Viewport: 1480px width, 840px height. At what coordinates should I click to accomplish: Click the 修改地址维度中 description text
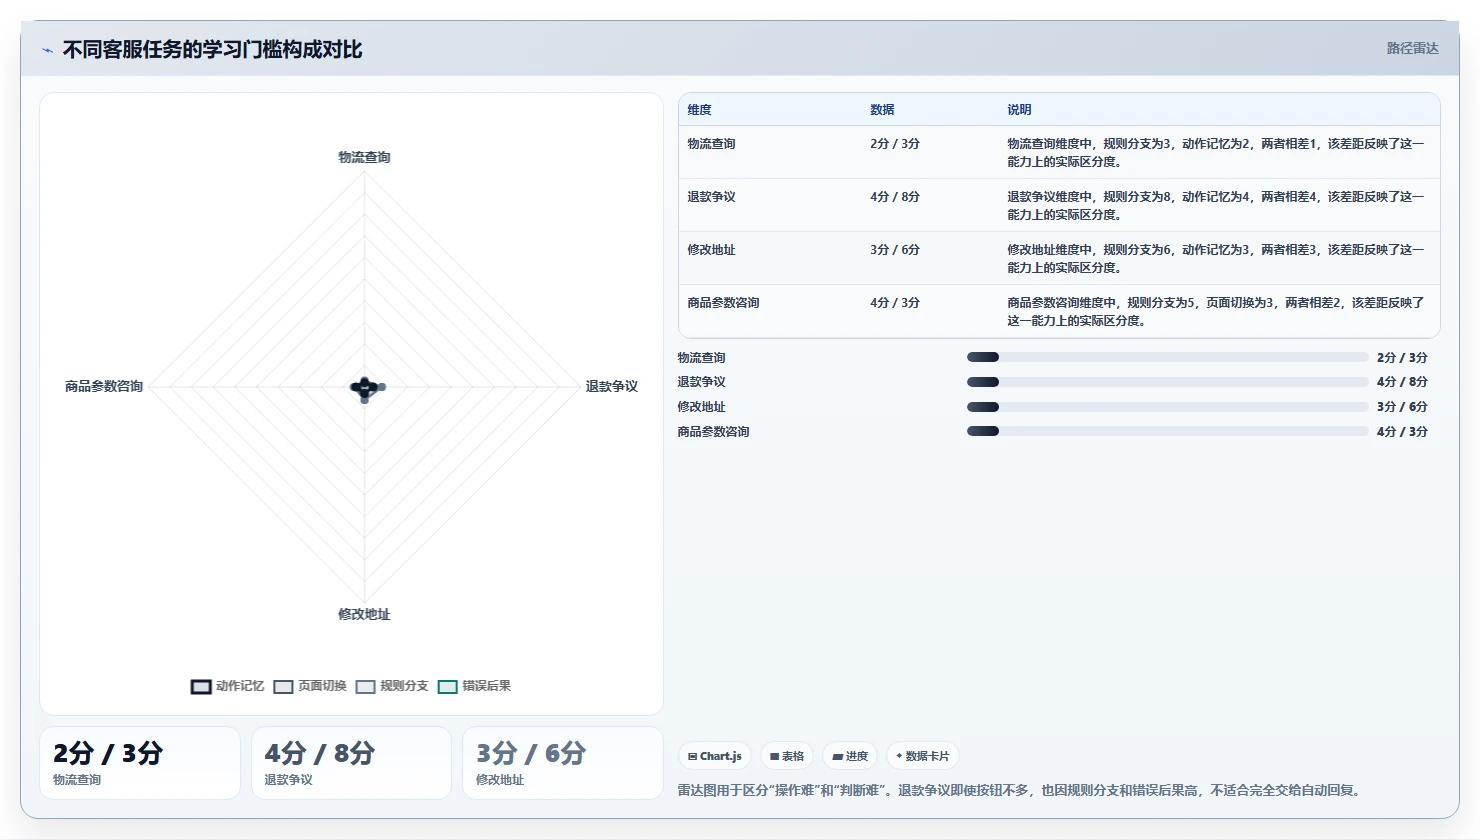coord(1216,259)
